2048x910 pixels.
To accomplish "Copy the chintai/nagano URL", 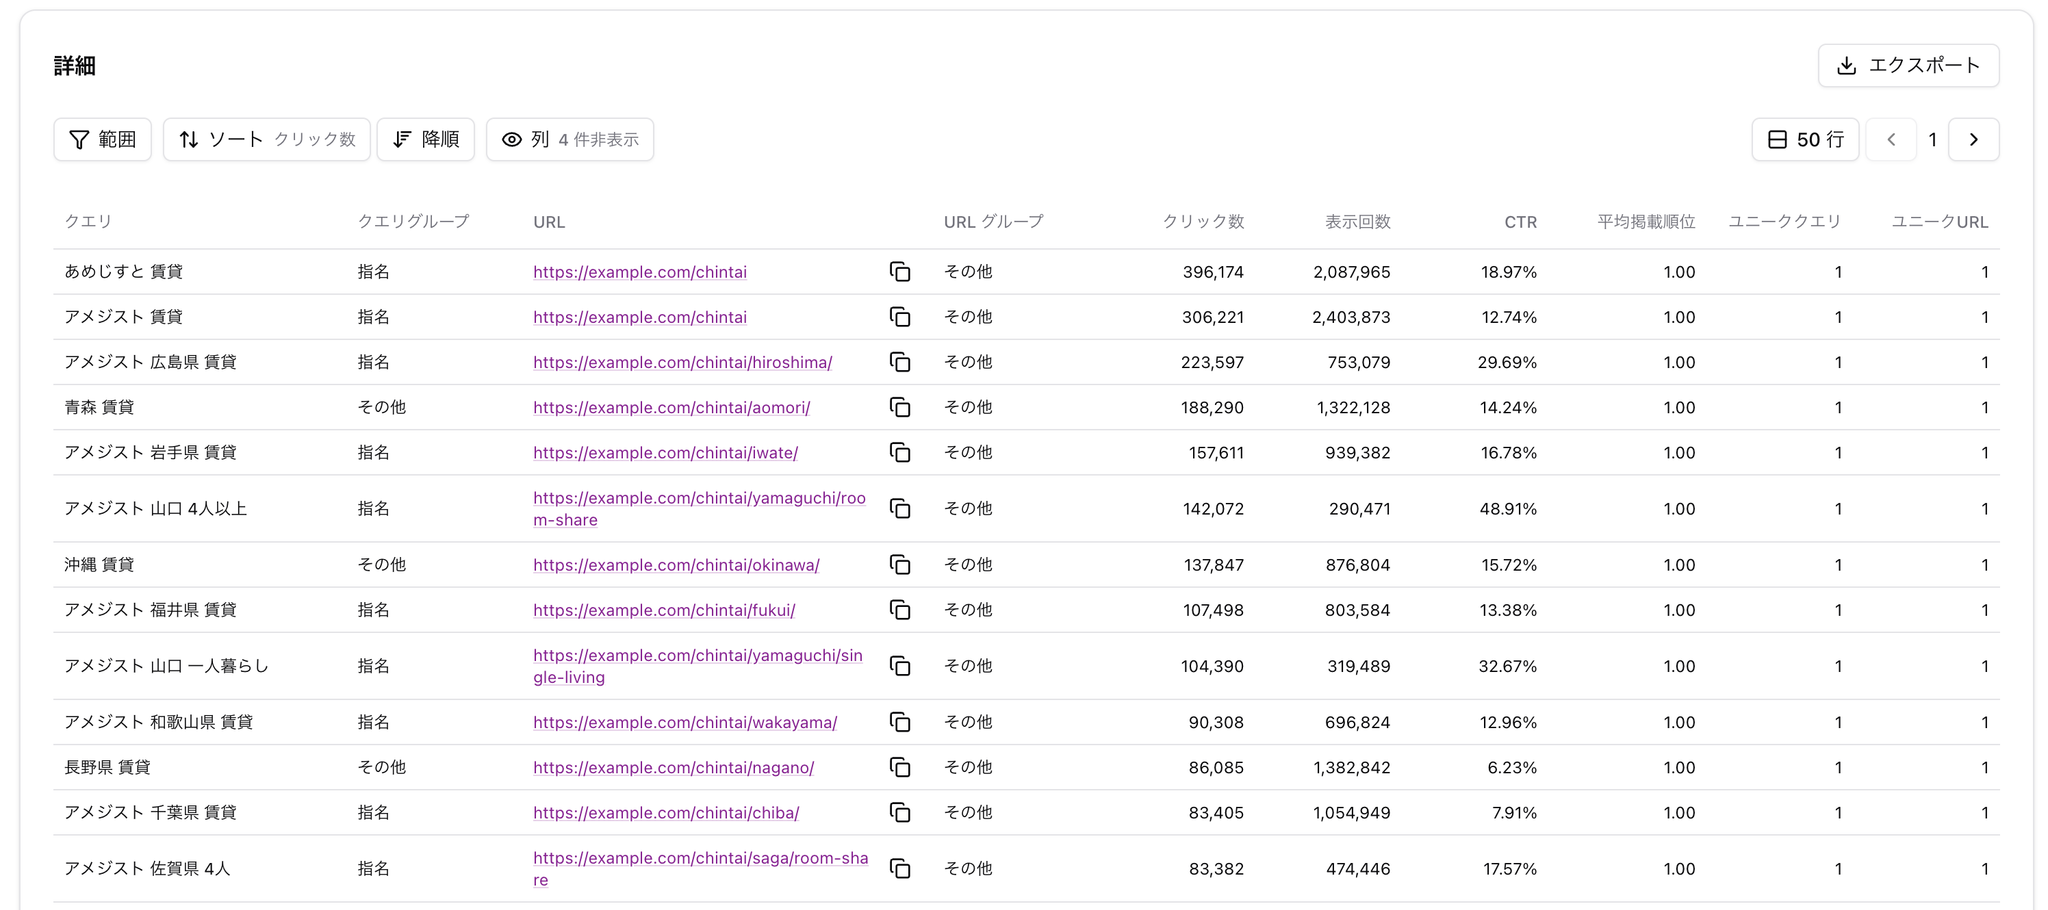I will [900, 767].
